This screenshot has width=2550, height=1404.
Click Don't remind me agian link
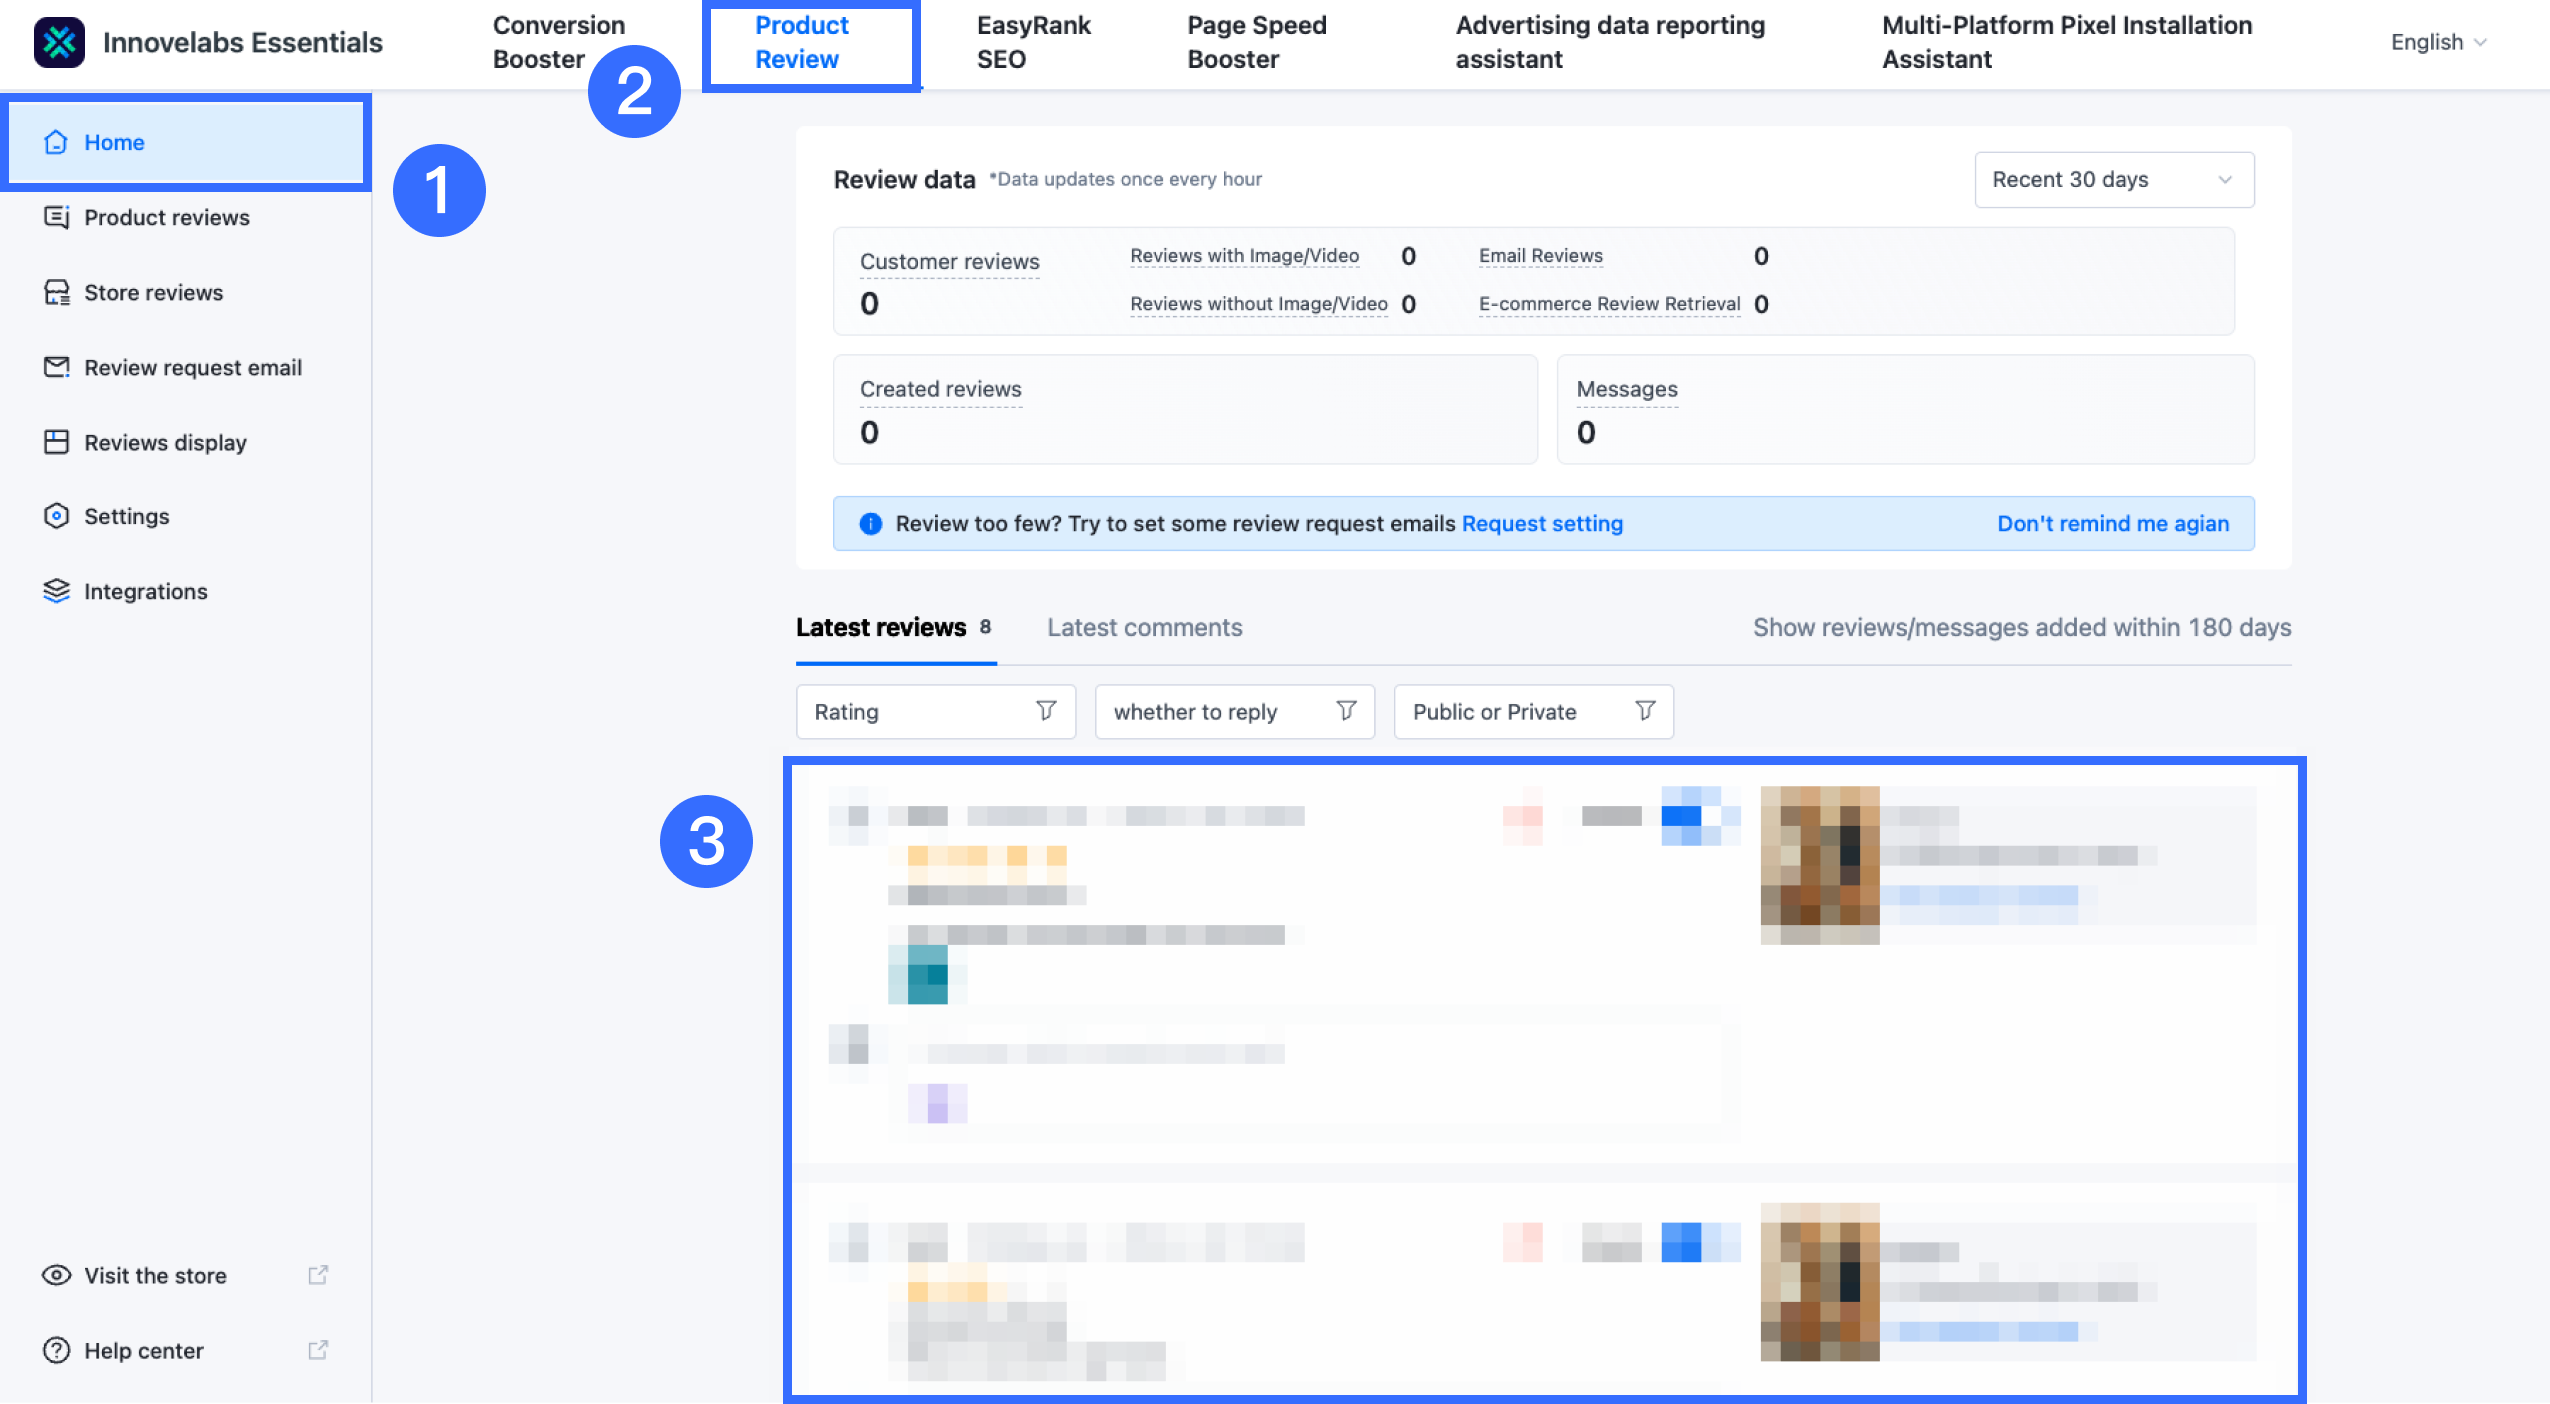[x=2112, y=524]
